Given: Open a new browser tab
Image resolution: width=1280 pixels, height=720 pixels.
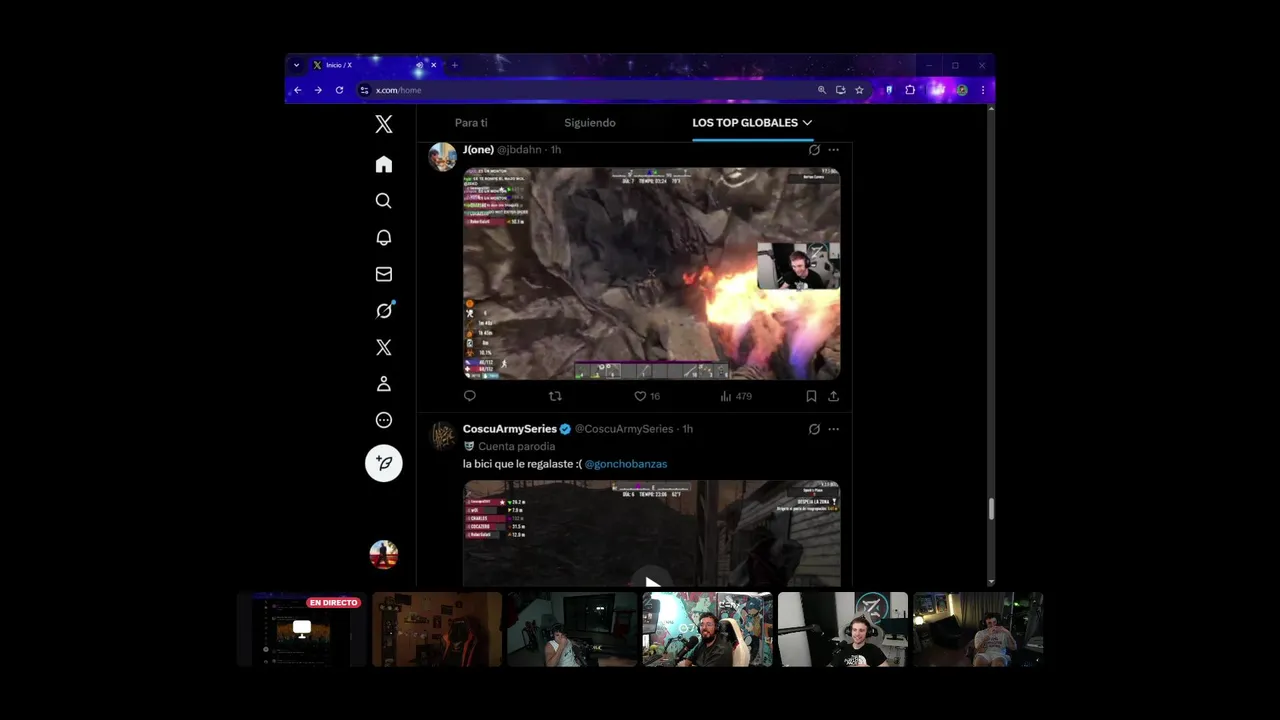Looking at the screenshot, I should [x=454, y=65].
